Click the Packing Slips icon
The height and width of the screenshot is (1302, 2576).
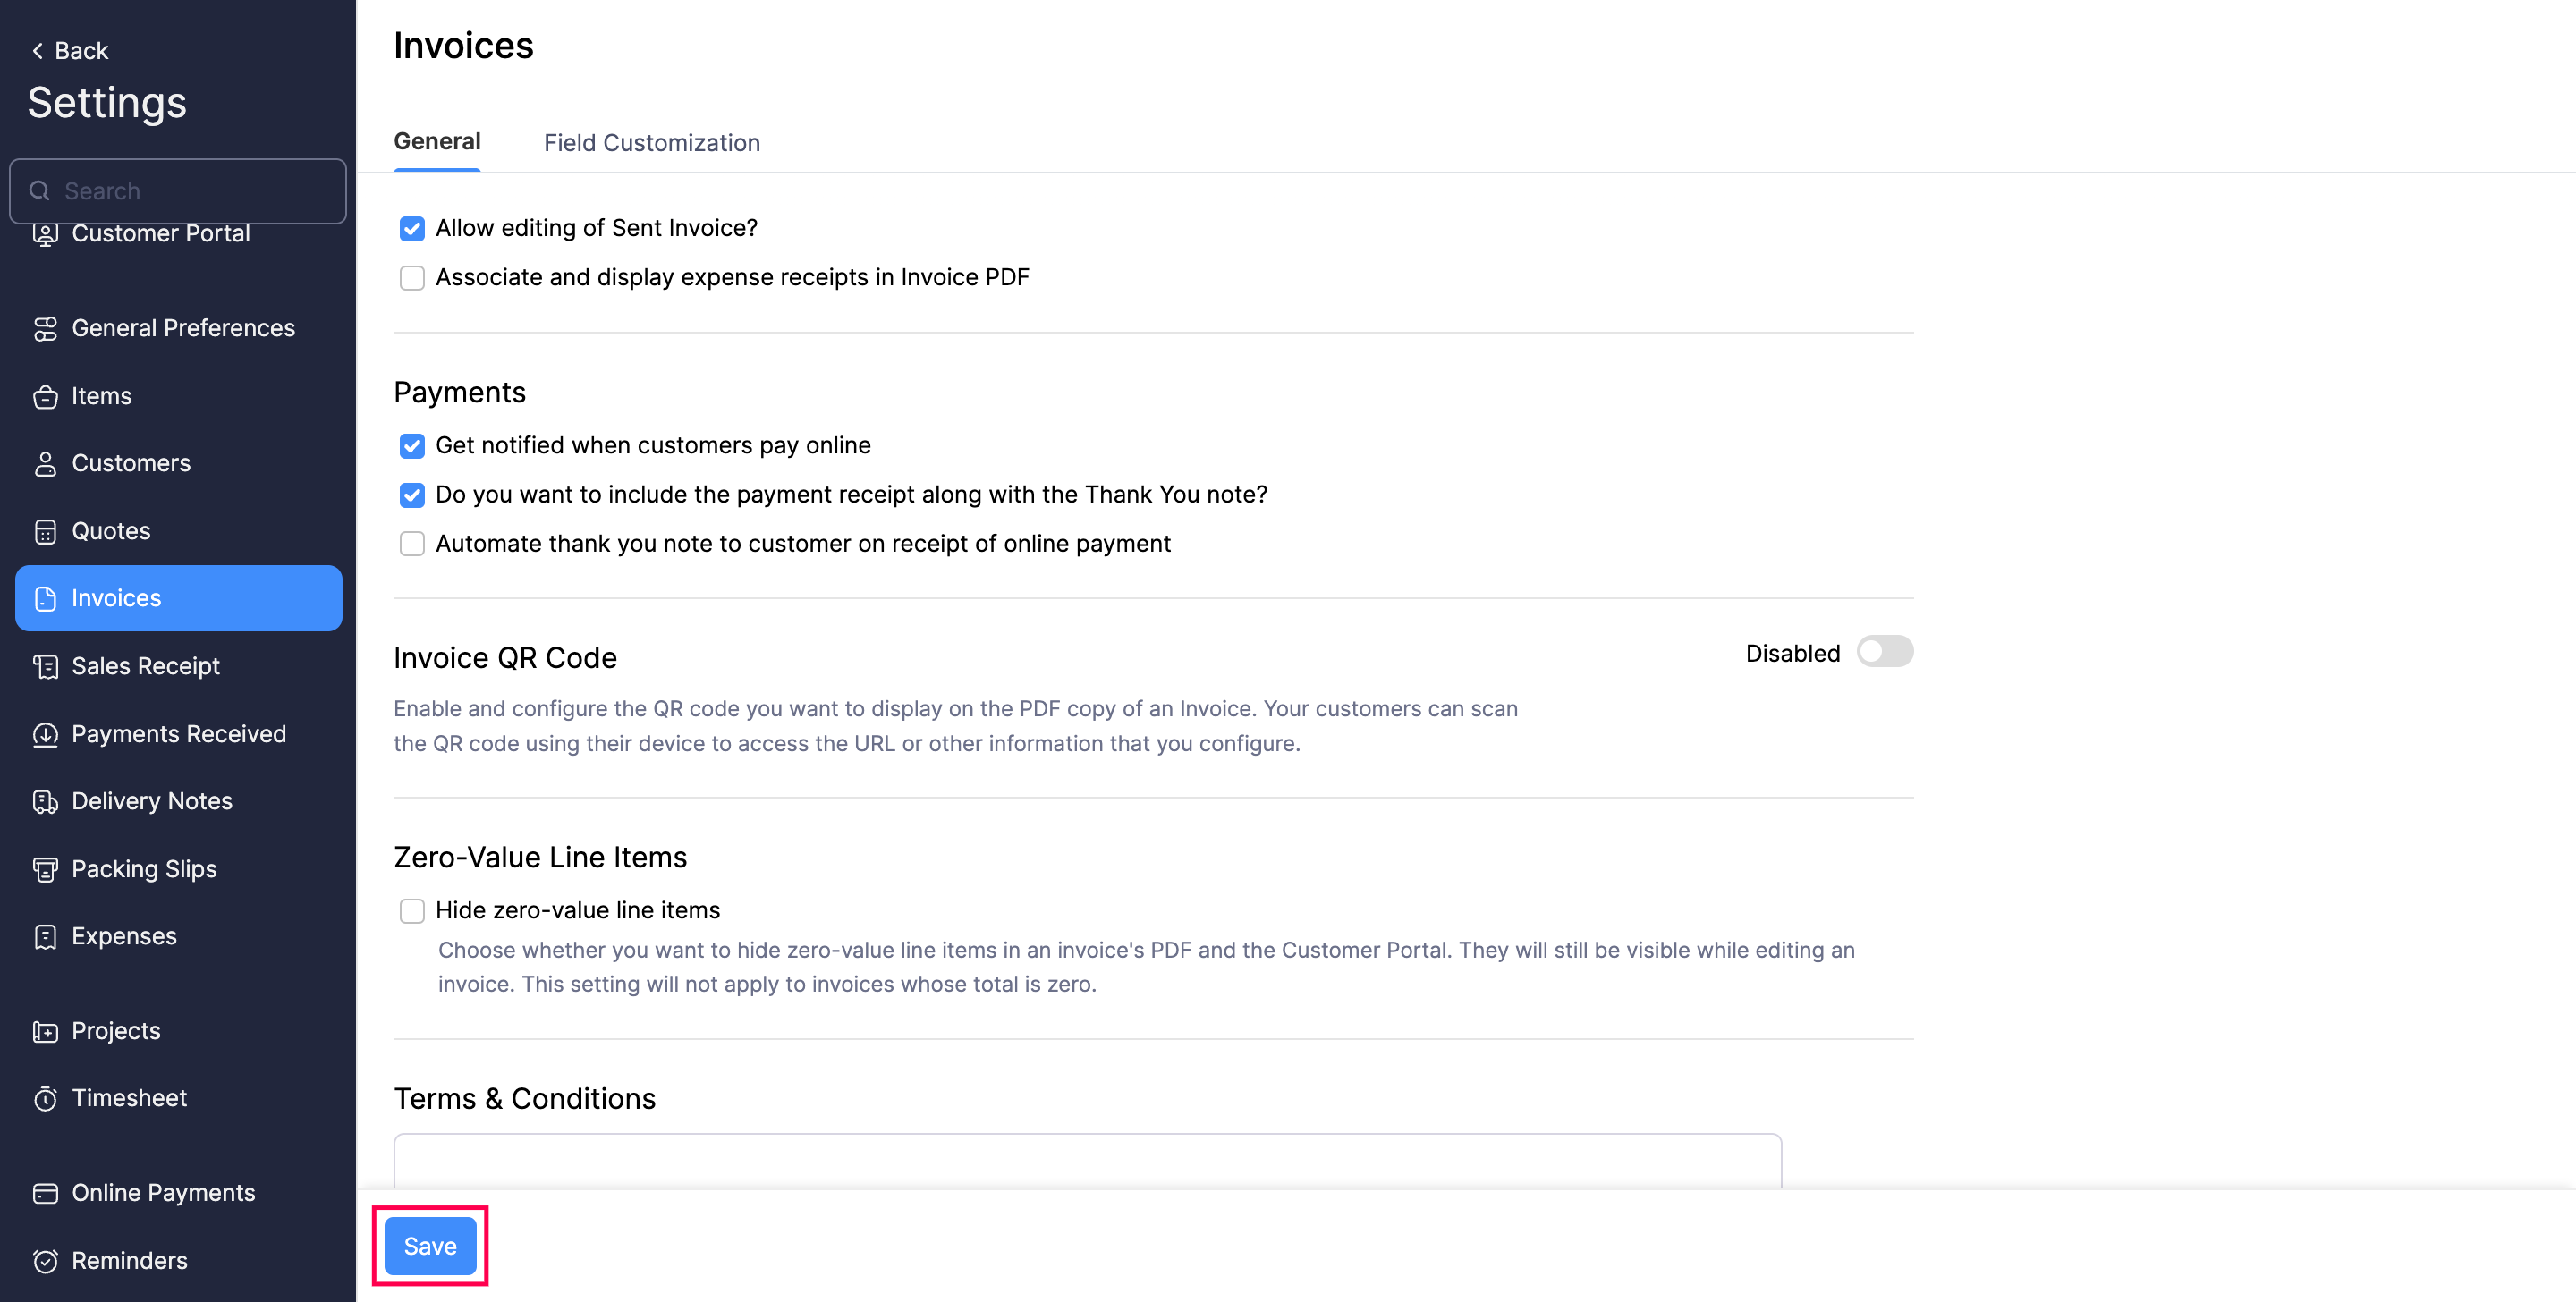(45, 870)
